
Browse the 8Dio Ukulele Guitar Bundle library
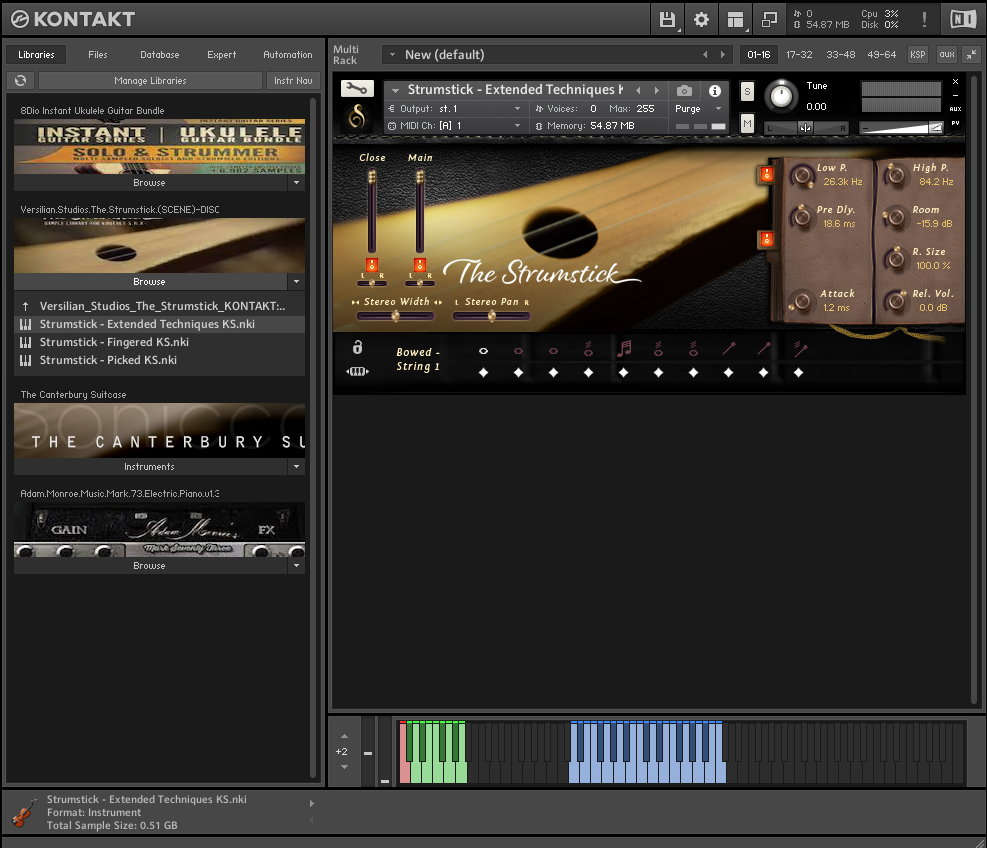[150, 183]
